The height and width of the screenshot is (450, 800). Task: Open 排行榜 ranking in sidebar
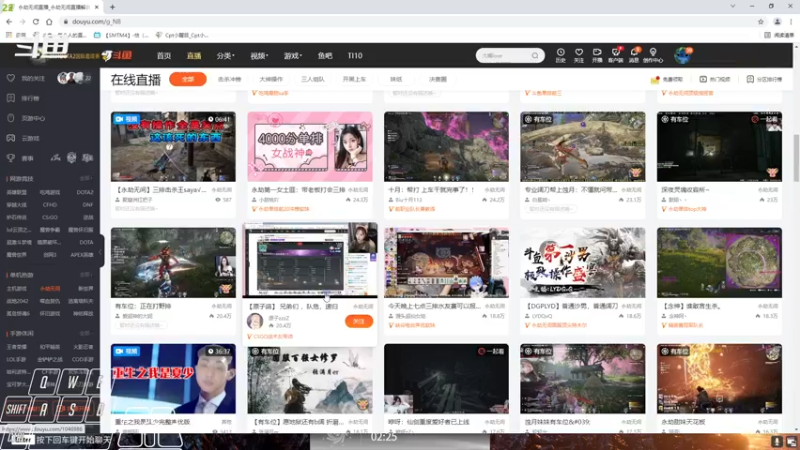click(x=11, y=98)
